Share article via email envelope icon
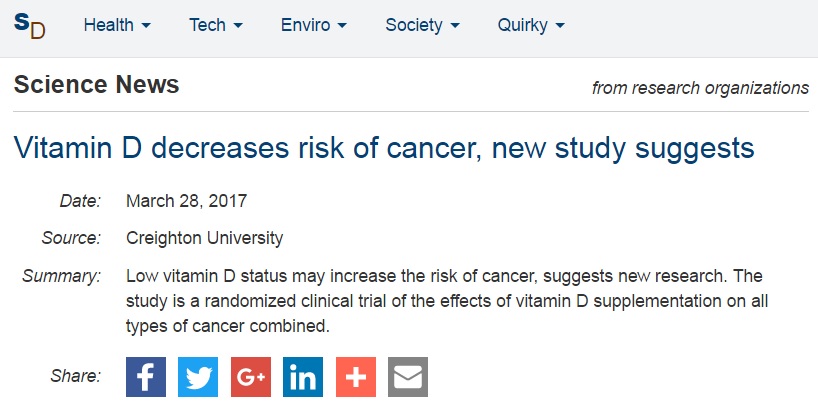The image size is (818, 409). click(x=407, y=376)
